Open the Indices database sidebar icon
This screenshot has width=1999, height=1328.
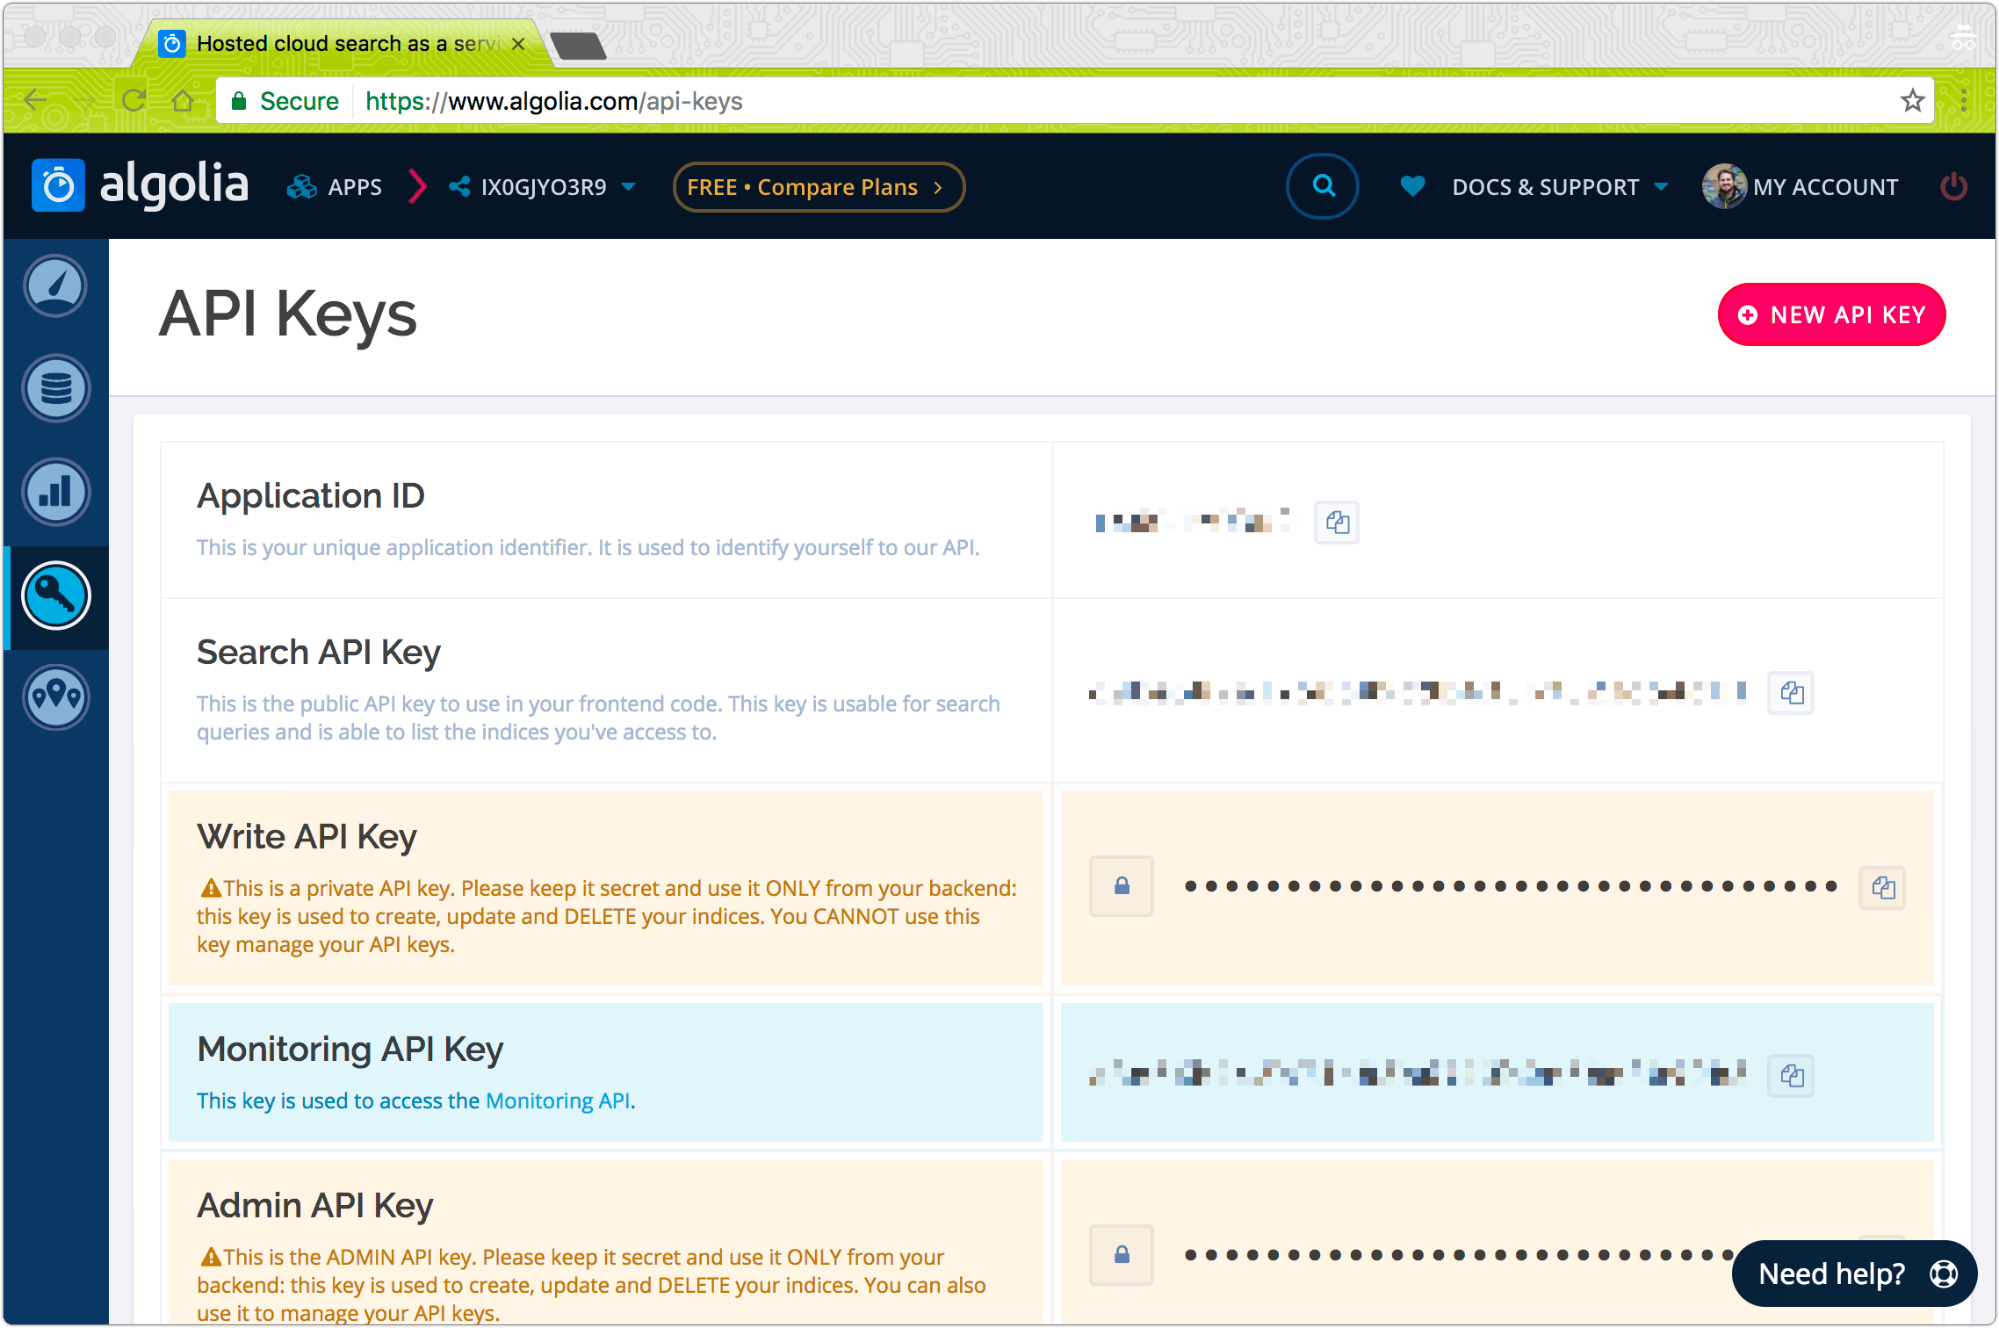pos(56,389)
